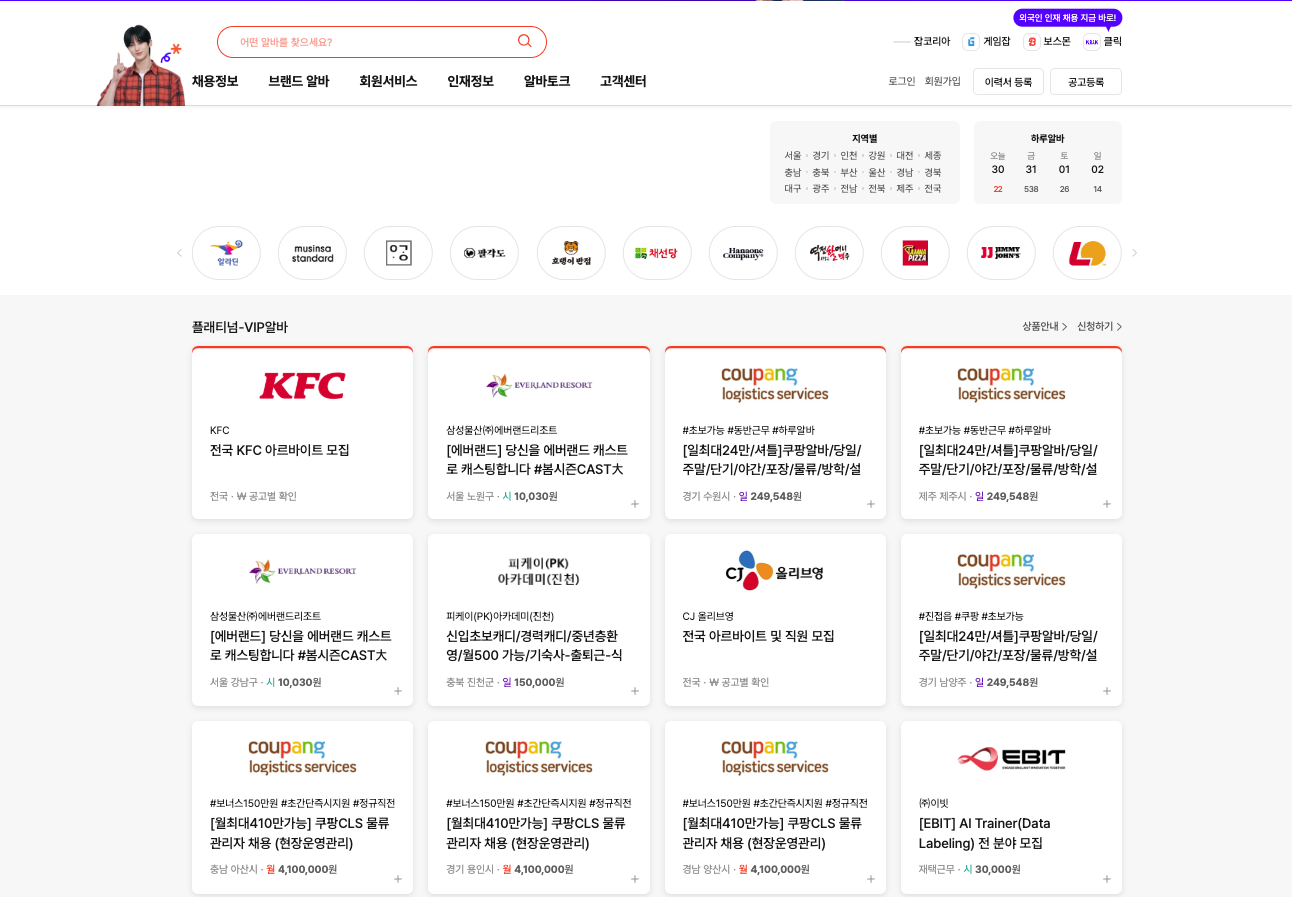Open the 전국 아르바이트 및 직원 모집 posting
Screen dimensions: 1292x897
pyautogui.click(x=758, y=636)
